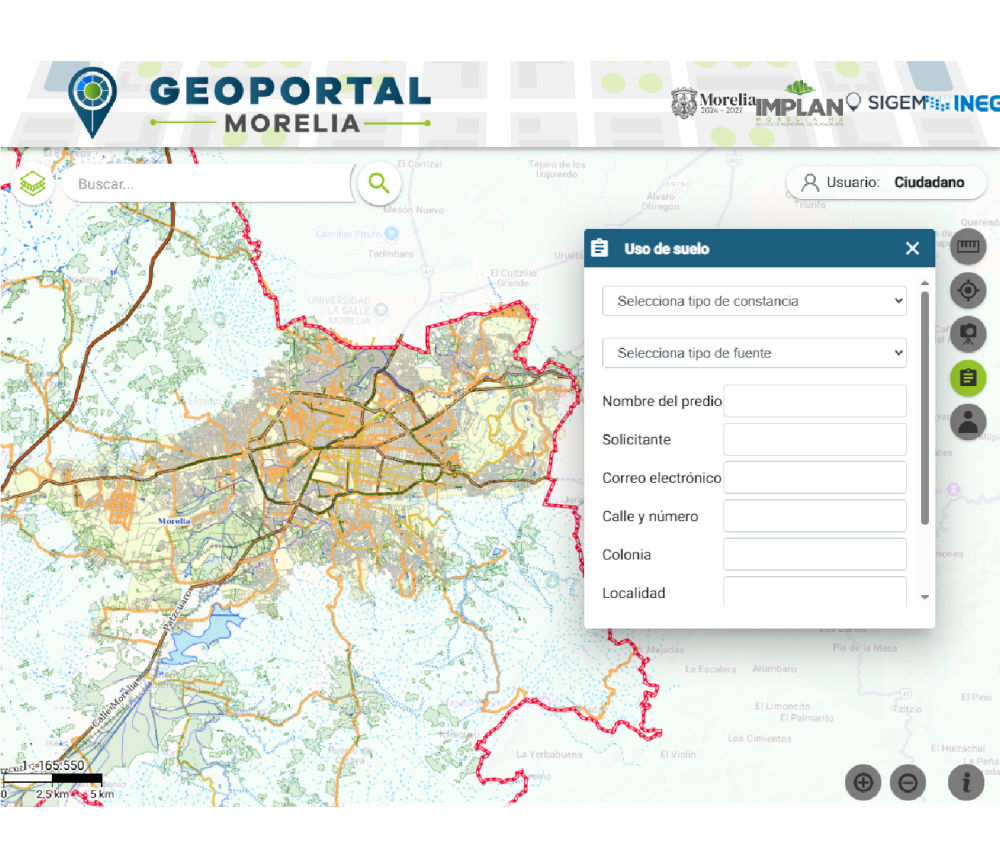Click the Usuario: Ciudadano button

(886, 183)
